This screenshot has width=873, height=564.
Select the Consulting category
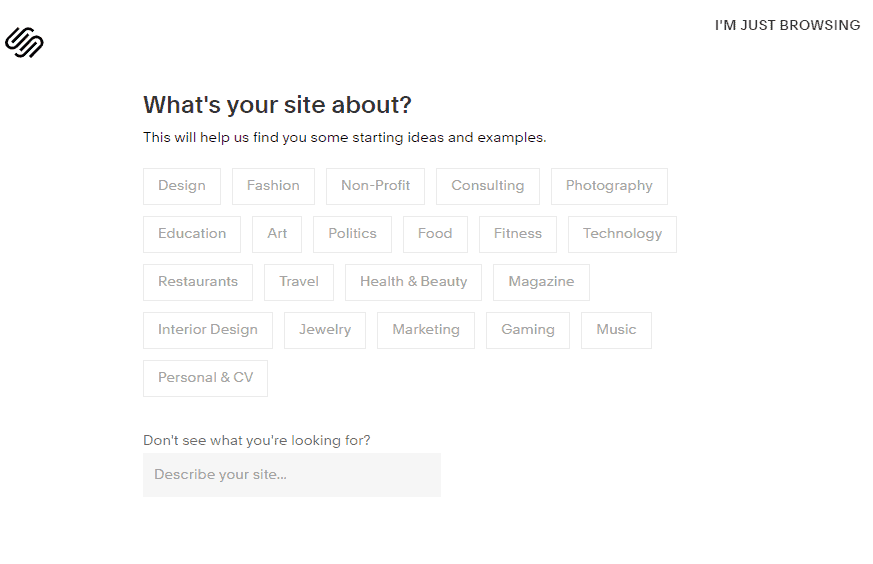(488, 186)
